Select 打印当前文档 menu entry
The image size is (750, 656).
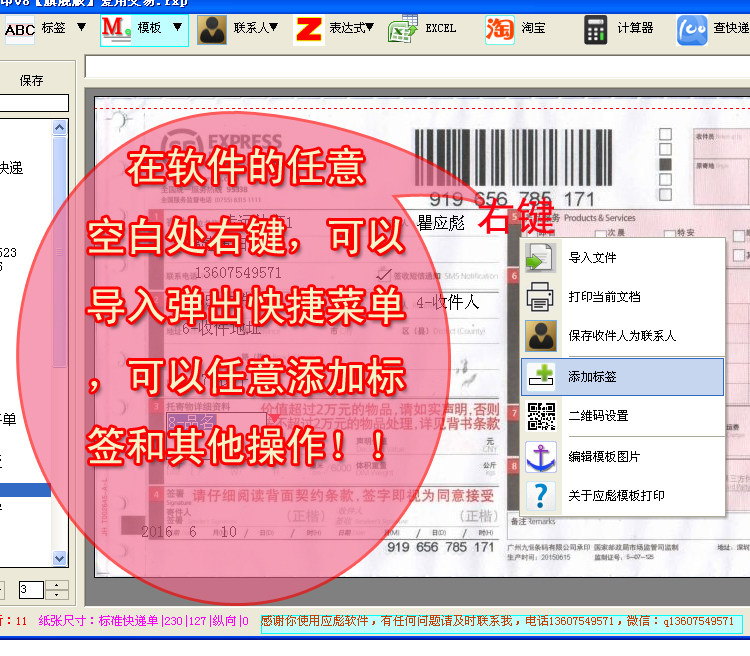tap(623, 297)
